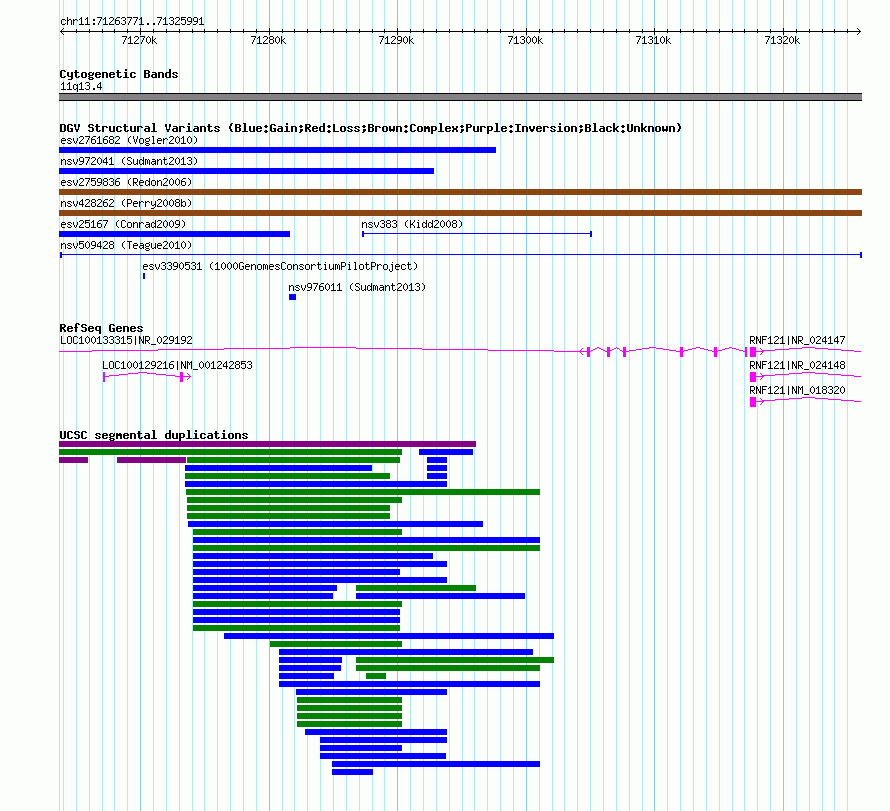
Task: Click the chr11:71263771..71325991 coordinate label
Action: click(x=132, y=22)
